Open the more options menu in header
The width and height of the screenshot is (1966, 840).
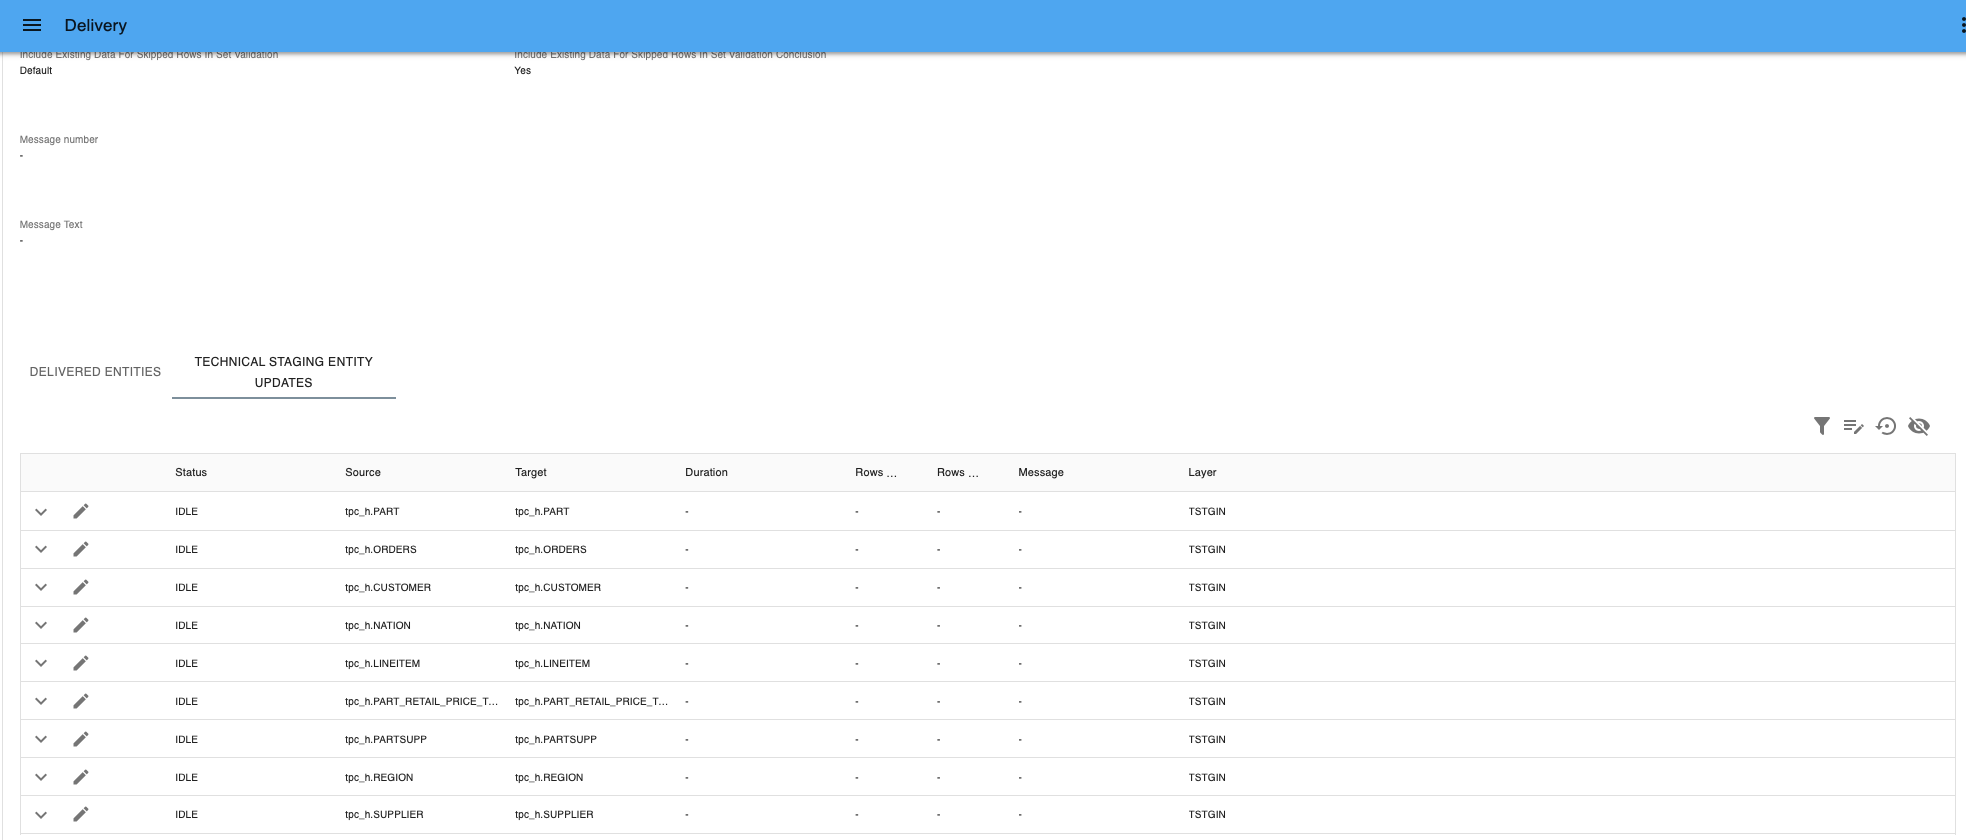click(1962, 25)
